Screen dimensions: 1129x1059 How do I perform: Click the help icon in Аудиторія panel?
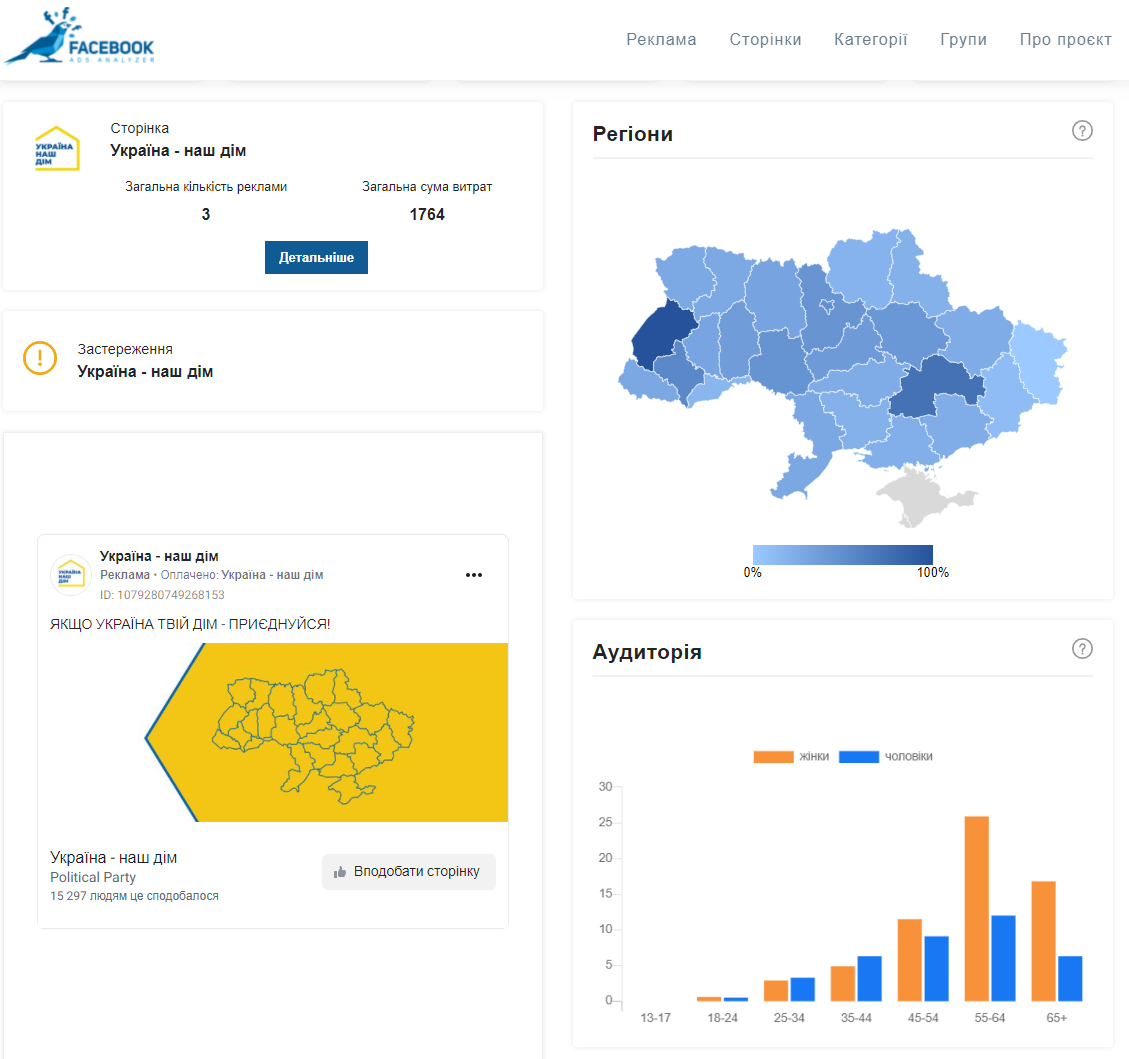tap(1082, 649)
